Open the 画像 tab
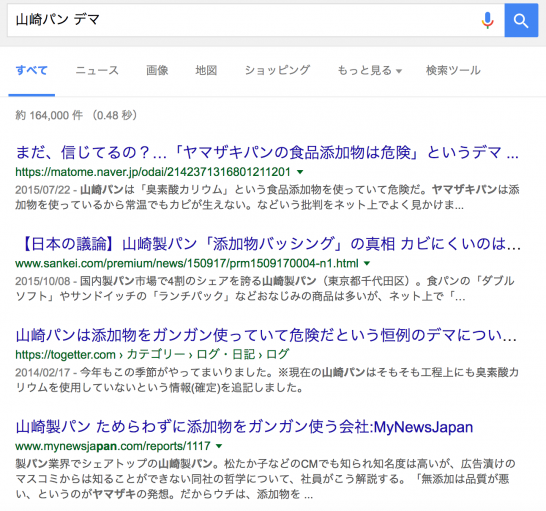This screenshot has width=546, height=511. click(157, 70)
